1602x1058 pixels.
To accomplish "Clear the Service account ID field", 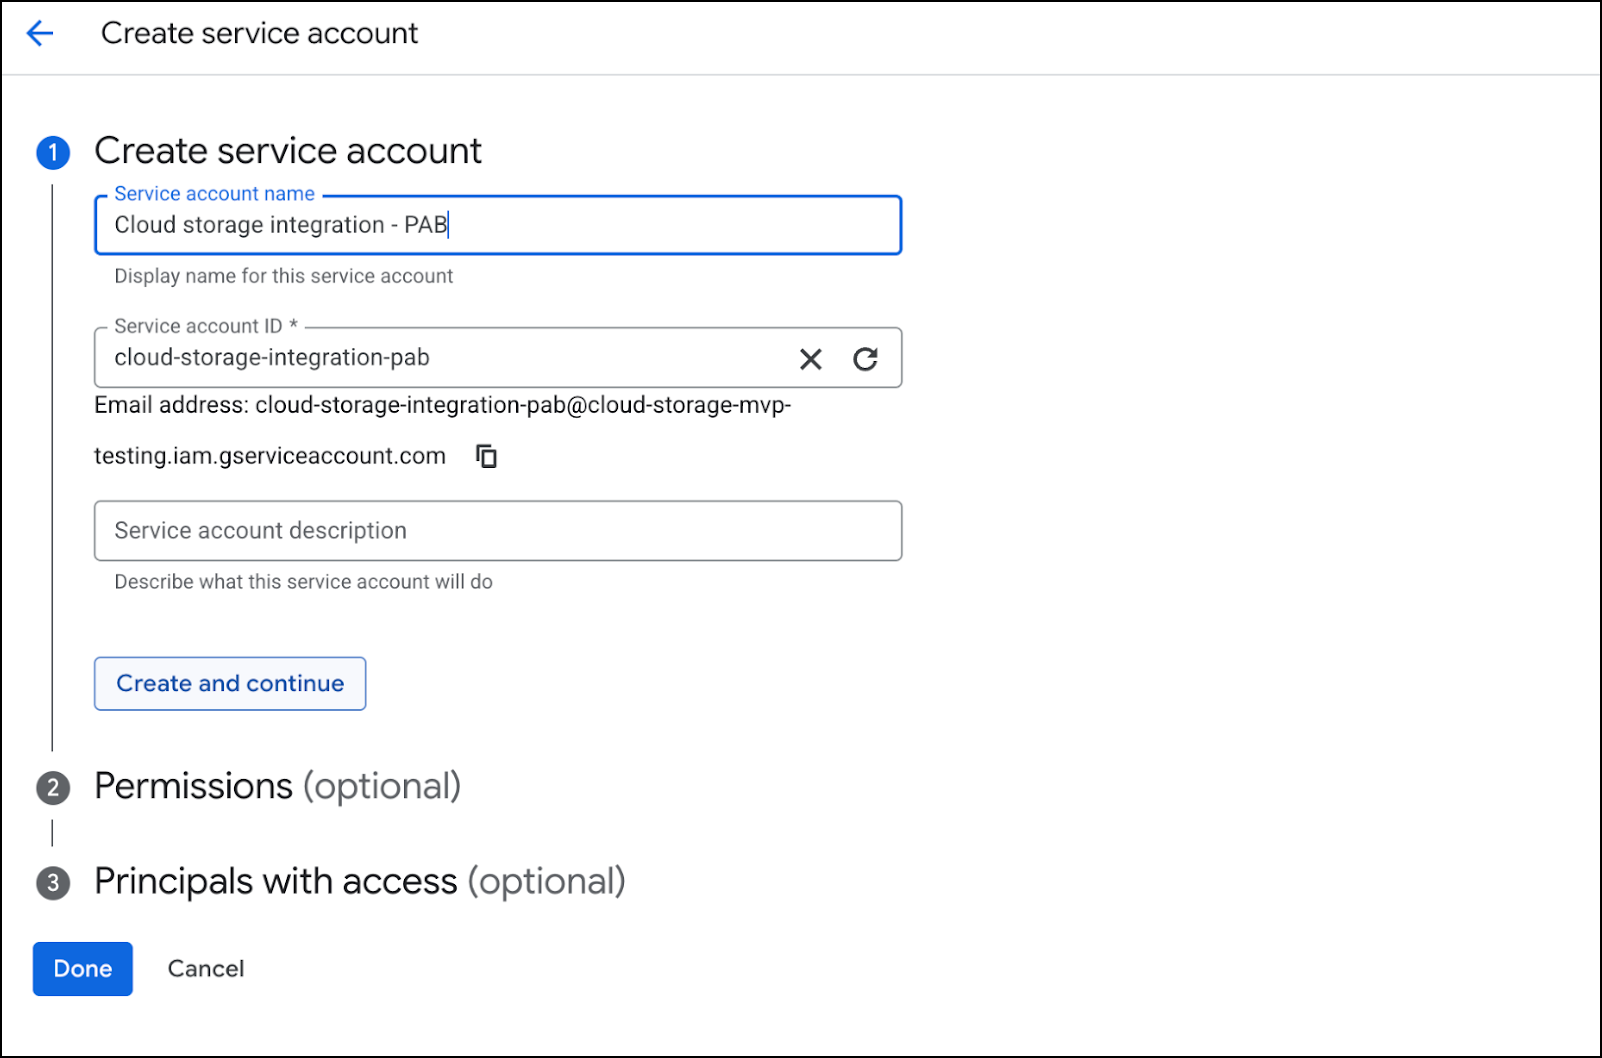I will [811, 359].
